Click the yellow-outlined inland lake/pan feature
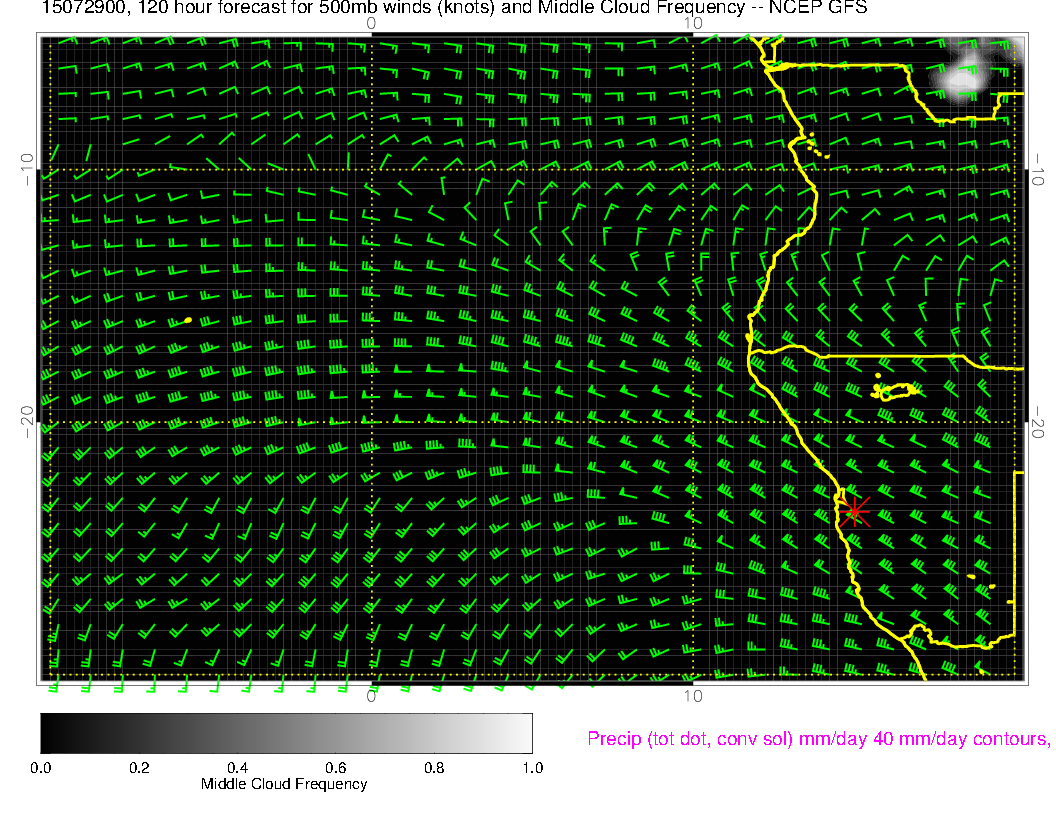 pyautogui.click(x=896, y=391)
